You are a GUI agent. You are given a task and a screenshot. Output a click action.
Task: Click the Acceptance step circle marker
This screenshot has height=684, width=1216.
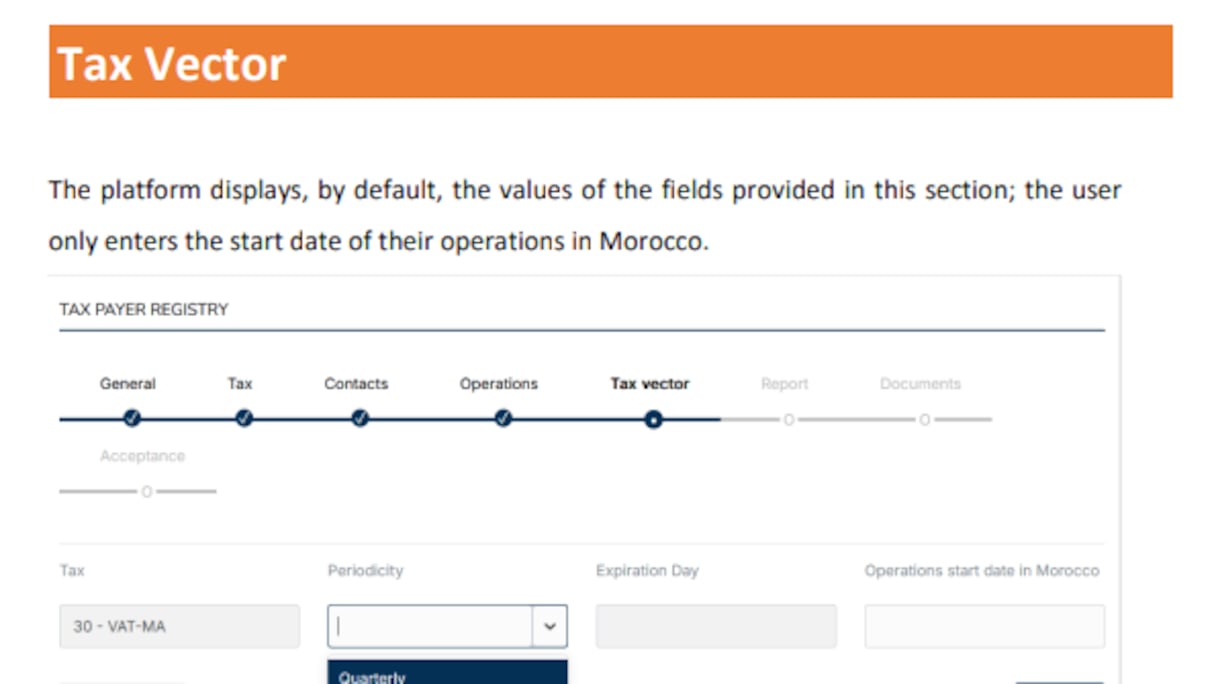click(x=146, y=492)
